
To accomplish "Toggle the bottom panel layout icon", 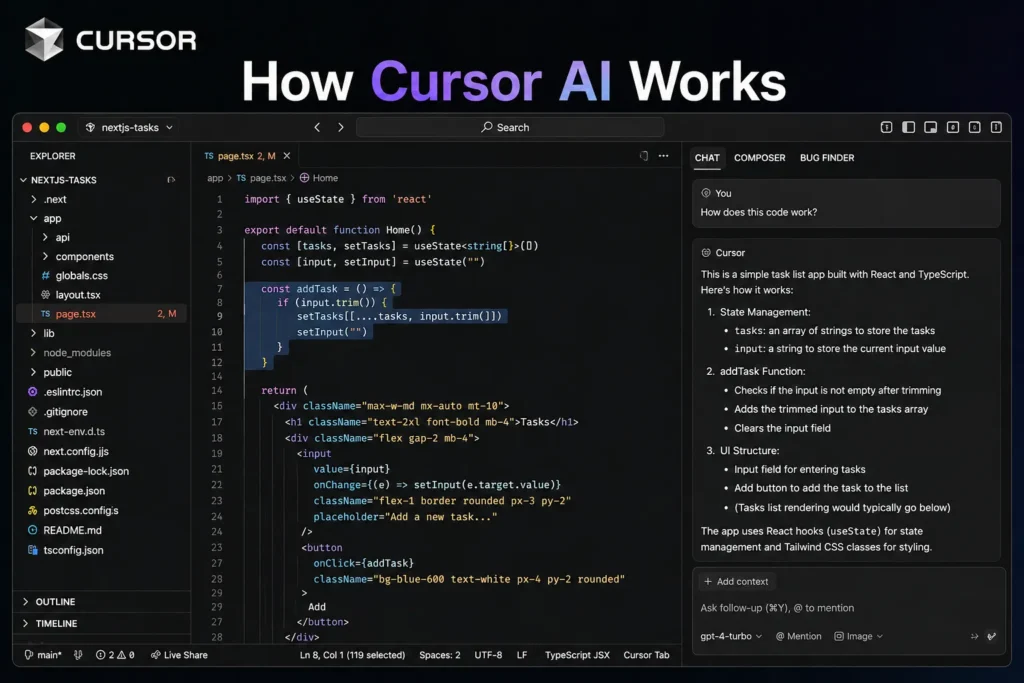I will click(x=931, y=127).
